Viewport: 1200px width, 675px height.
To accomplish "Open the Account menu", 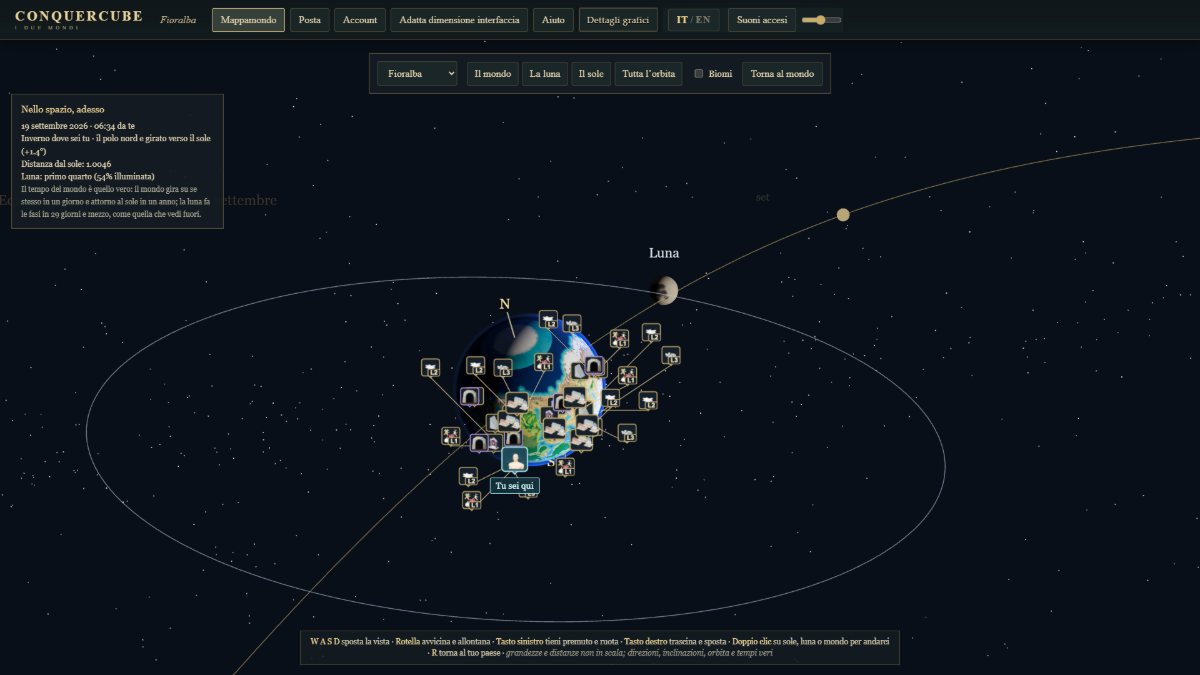I will pyautogui.click(x=360, y=20).
